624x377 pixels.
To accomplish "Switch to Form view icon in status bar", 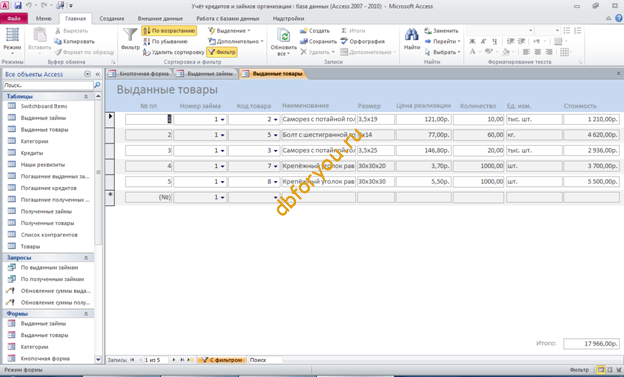I will click(x=601, y=370).
